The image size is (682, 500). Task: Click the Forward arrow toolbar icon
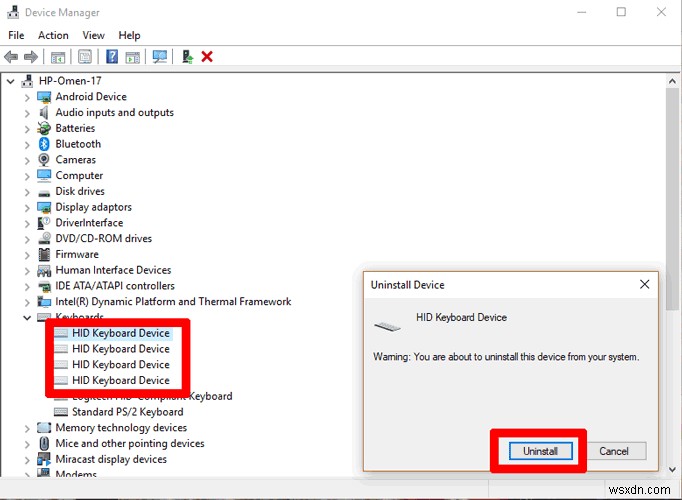(30, 57)
